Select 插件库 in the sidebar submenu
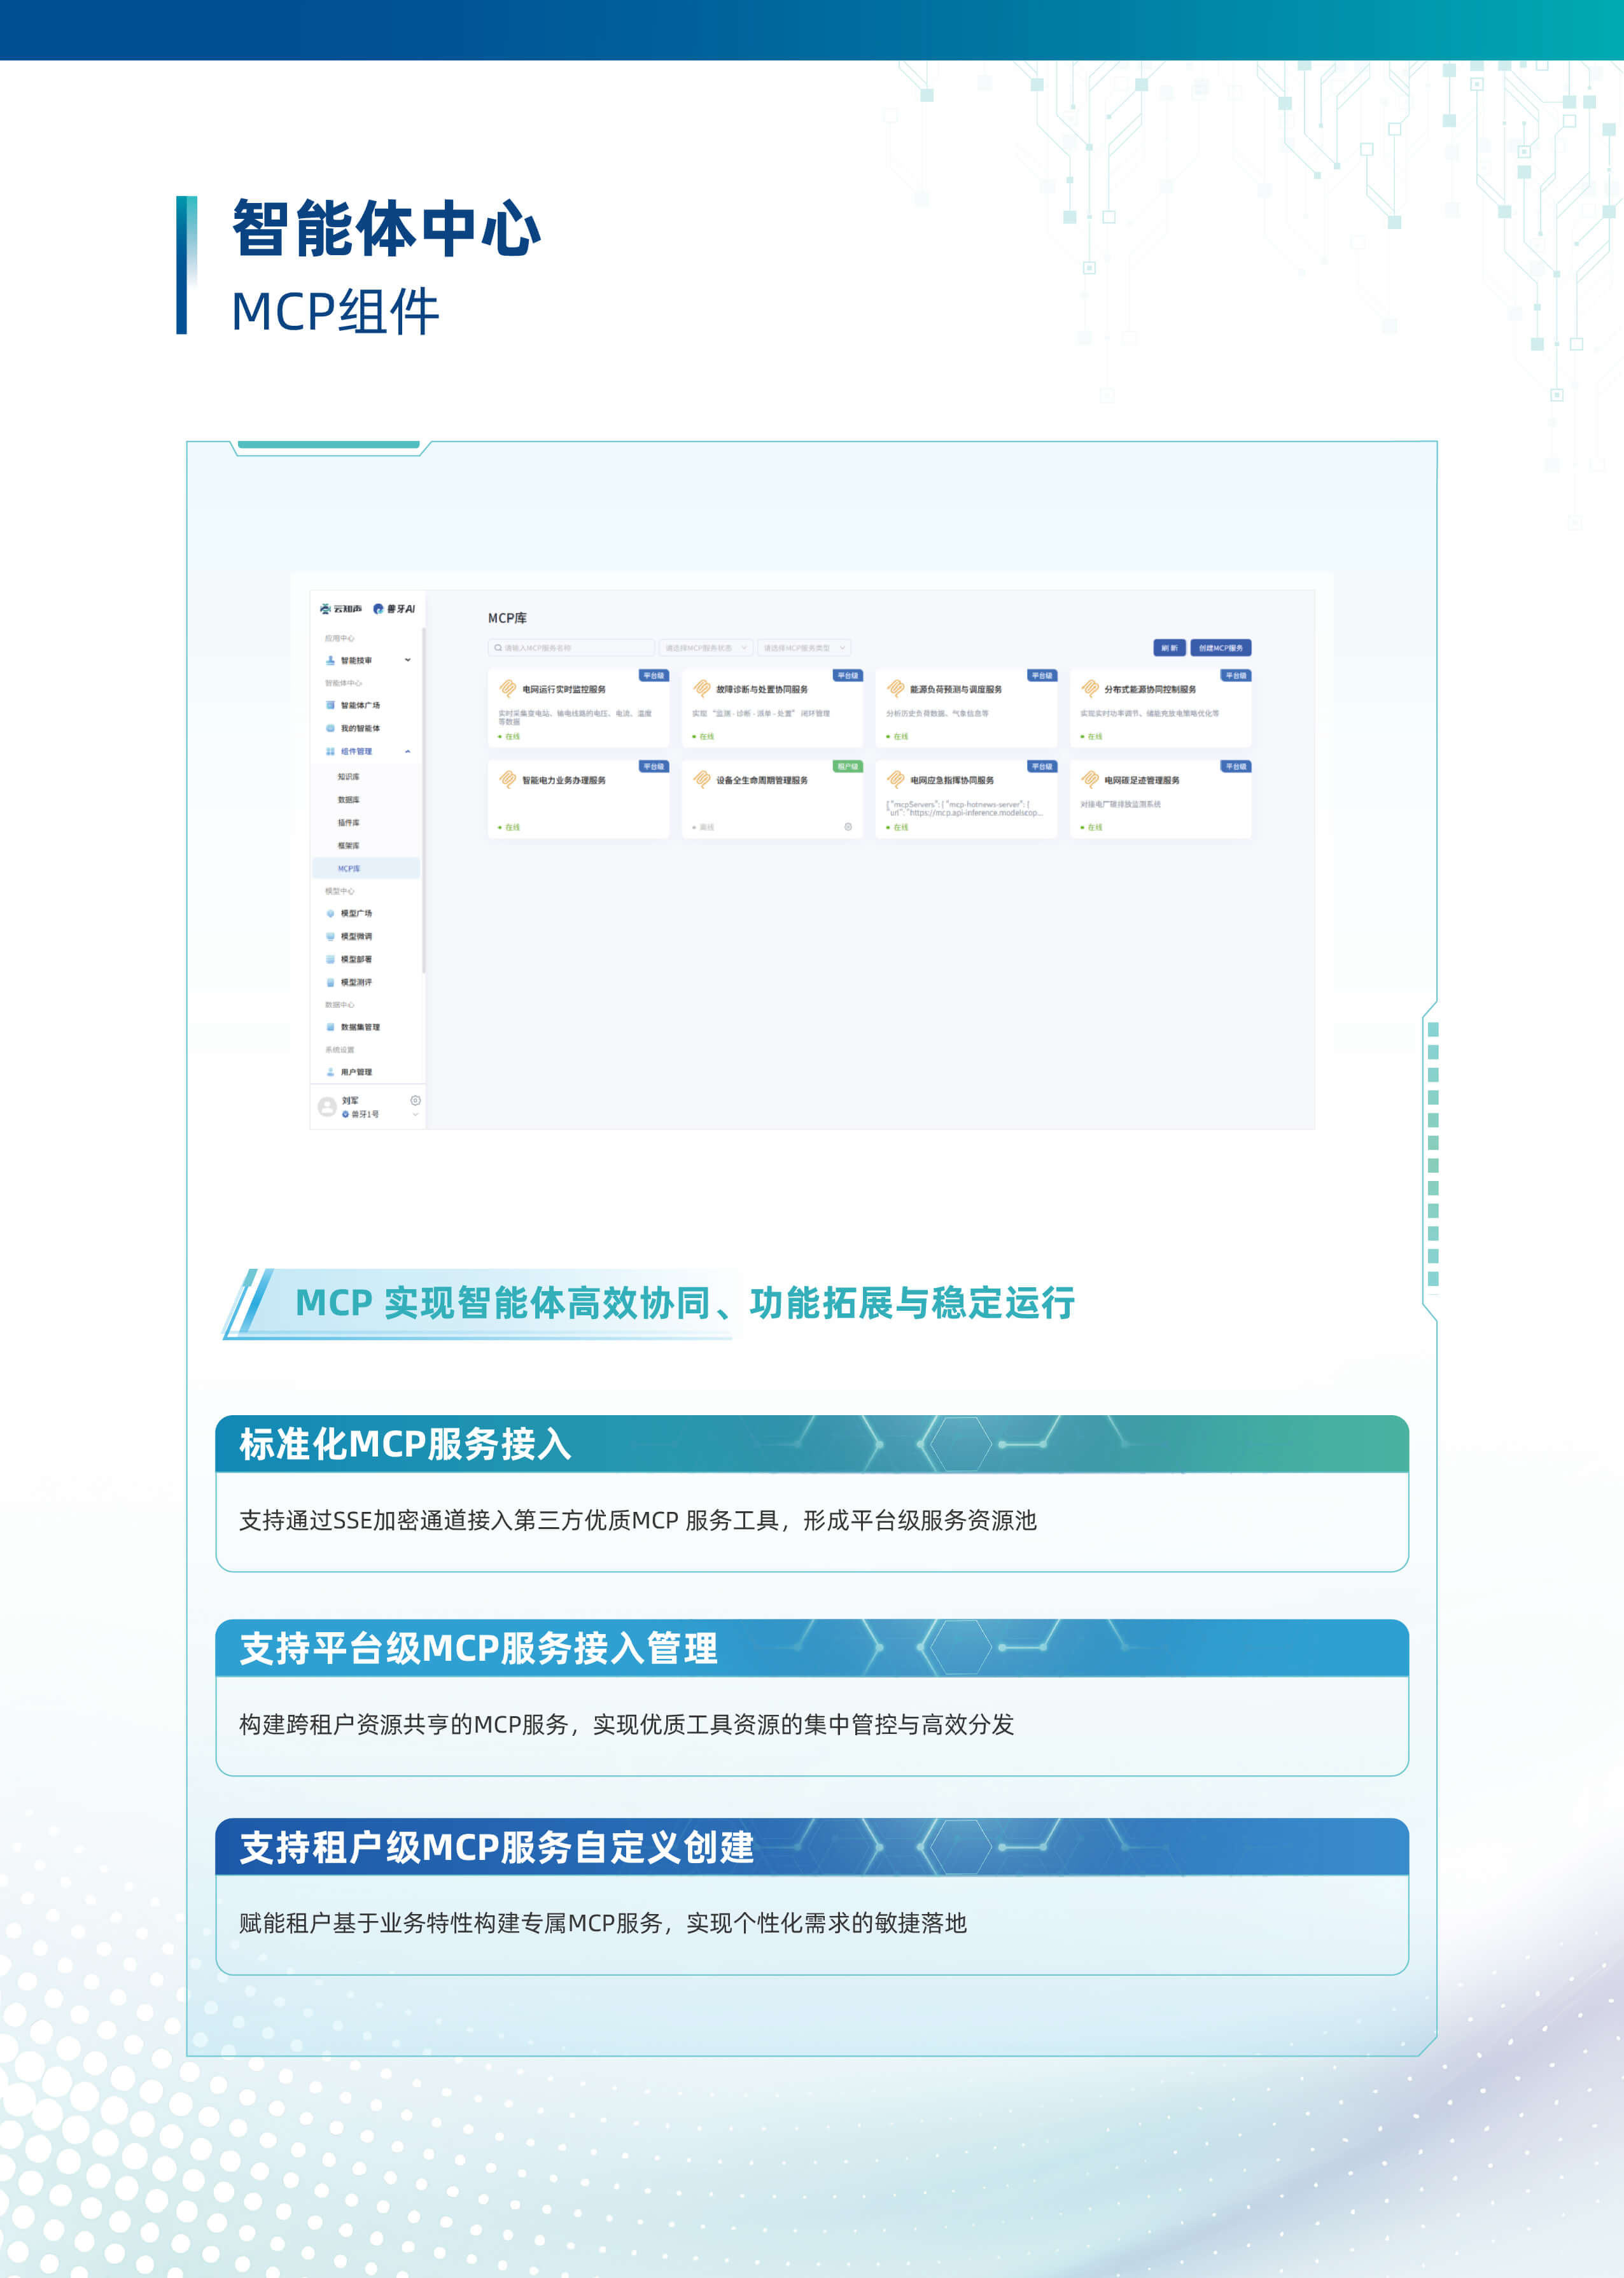 coord(348,823)
